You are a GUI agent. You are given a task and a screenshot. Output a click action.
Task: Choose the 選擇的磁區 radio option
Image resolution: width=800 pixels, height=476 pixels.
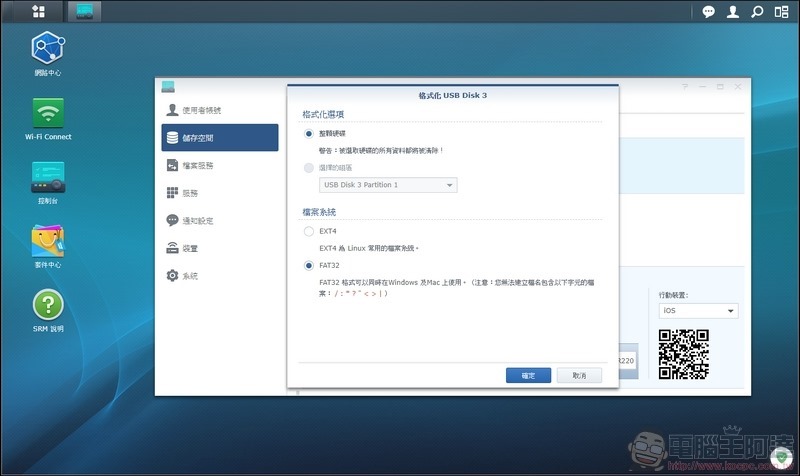[x=309, y=168]
